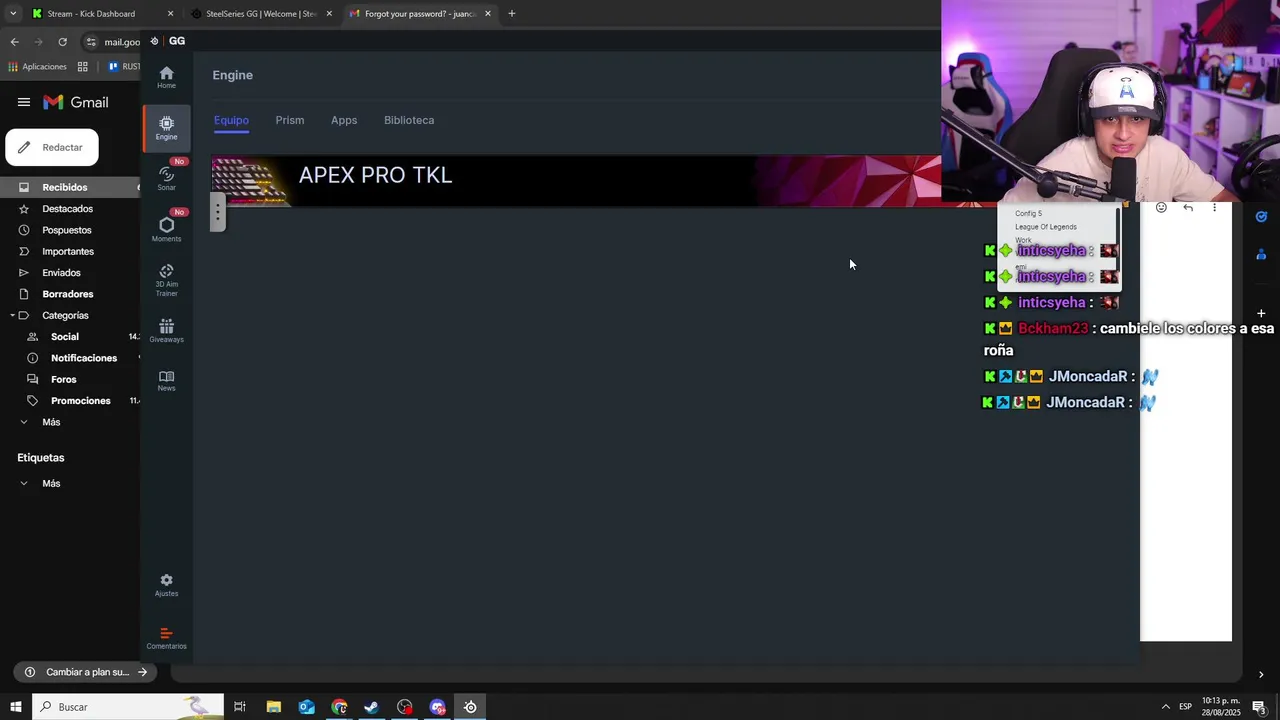Open Gmail Tasks side panel icon
The height and width of the screenshot is (720, 1280).
pyautogui.click(x=1261, y=216)
